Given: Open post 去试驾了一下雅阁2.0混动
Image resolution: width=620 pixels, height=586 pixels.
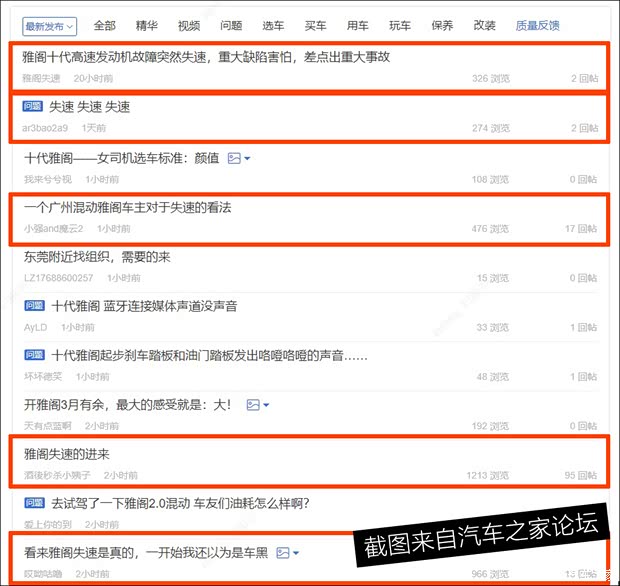Looking at the screenshot, I should [x=180, y=503].
